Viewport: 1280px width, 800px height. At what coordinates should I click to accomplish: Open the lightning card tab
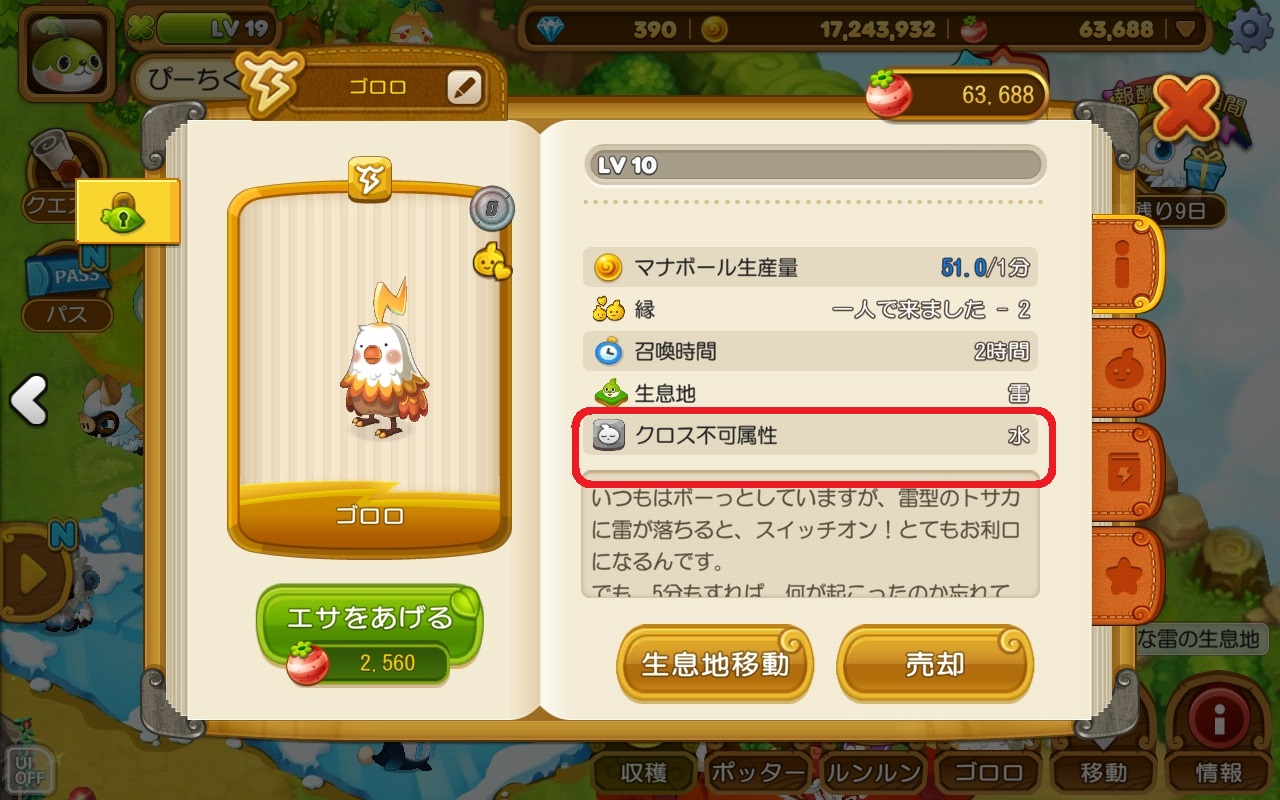[x=1128, y=471]
